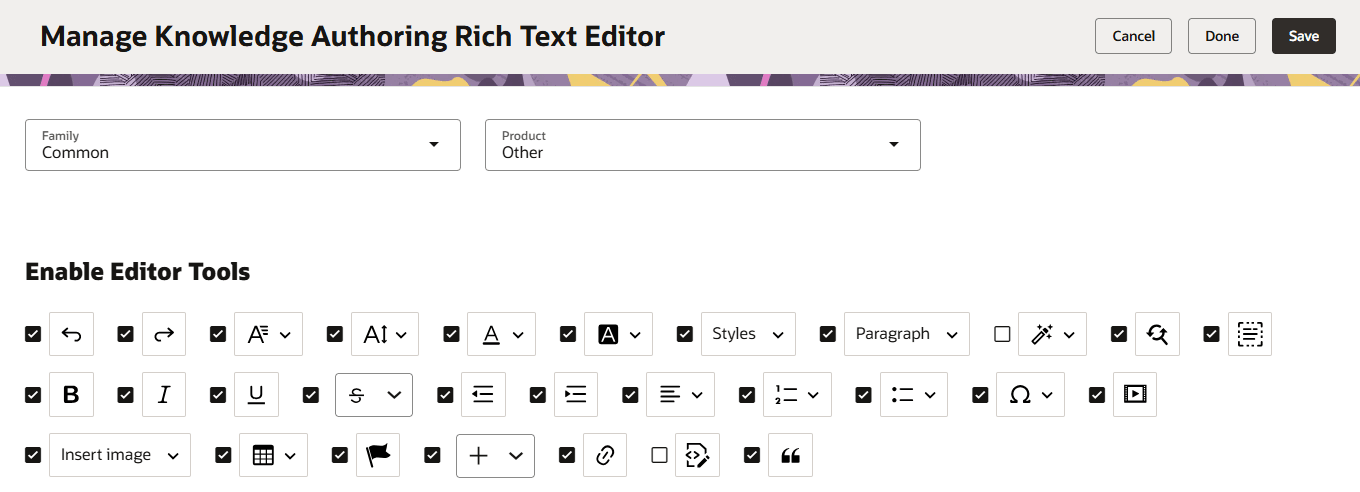Click the Underline tool icon
This screenshot has width=1360, height=492.
256,394
